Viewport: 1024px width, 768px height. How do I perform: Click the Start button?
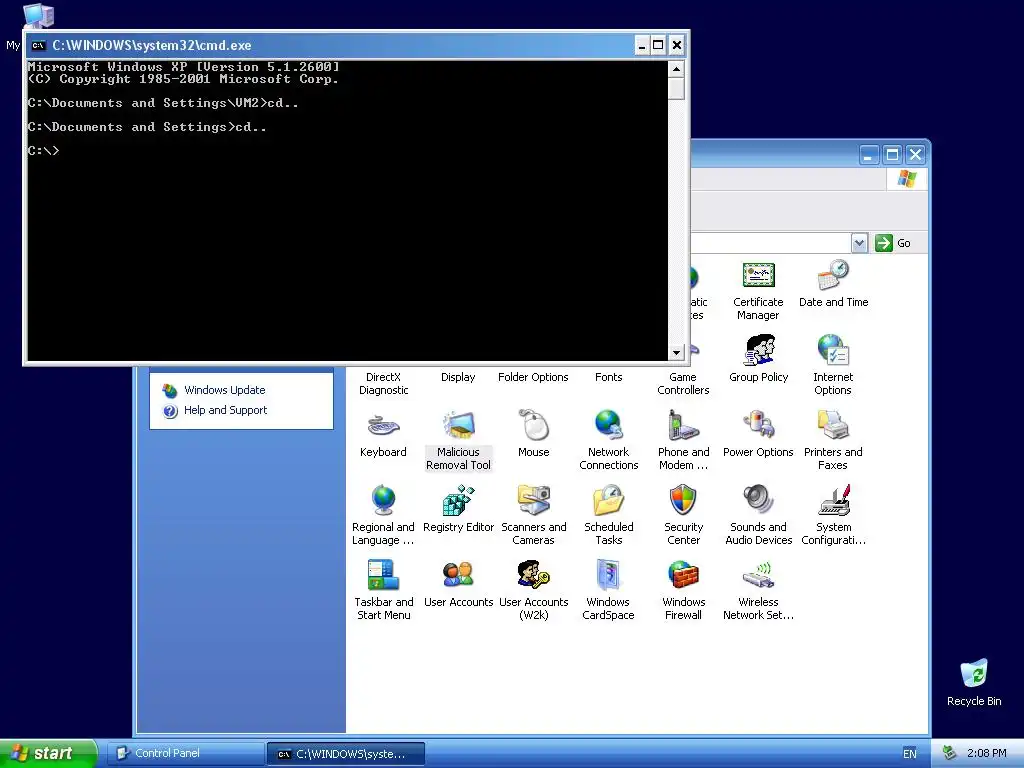48,753
